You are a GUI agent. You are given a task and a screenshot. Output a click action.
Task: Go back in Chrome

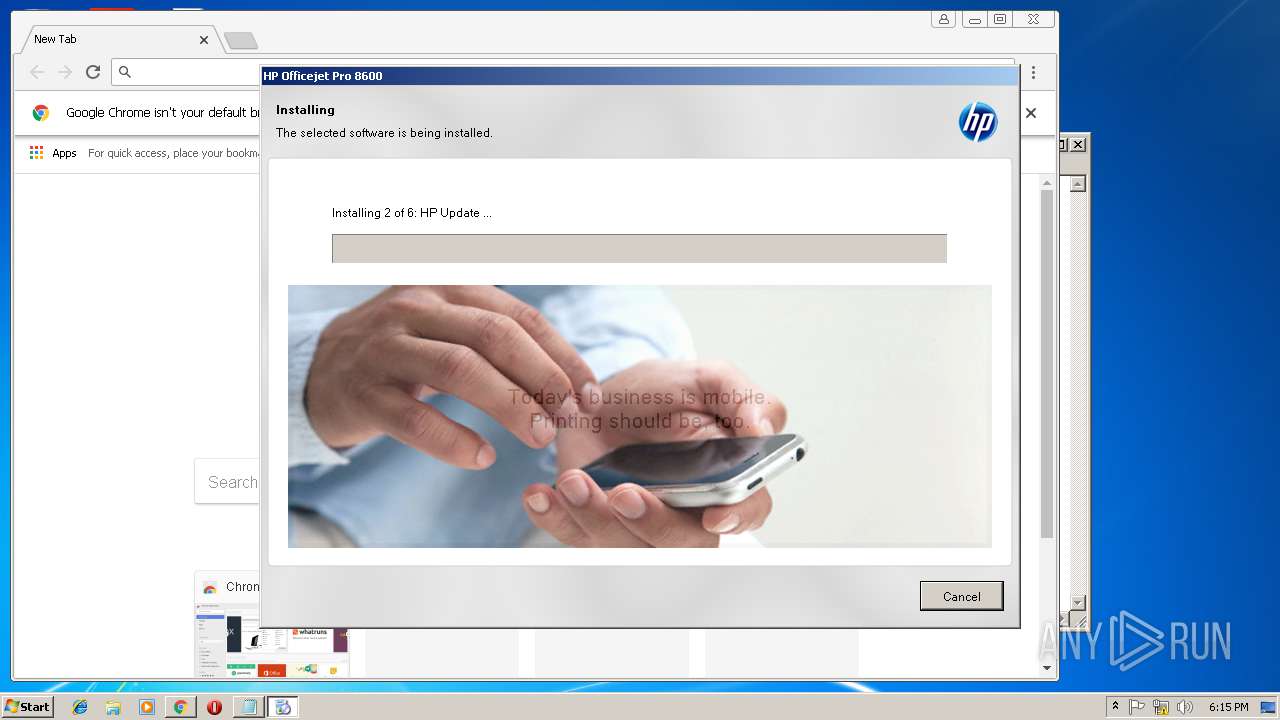[37, 72]
